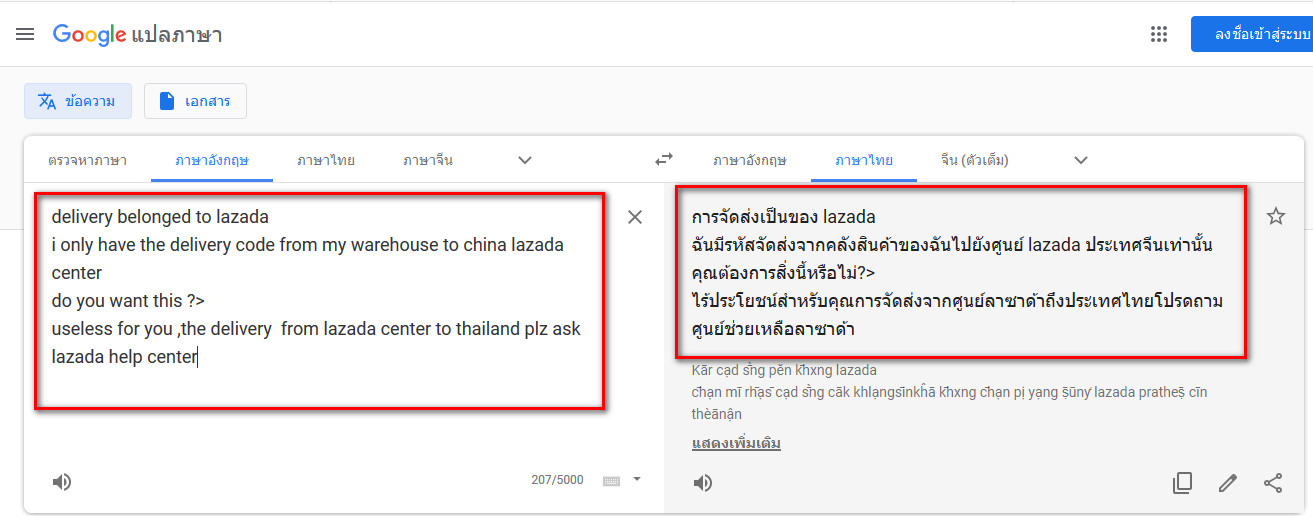Select ภาษาอังกฤษ as source language
This screenshot has width=1313, height=516.
pos(212,160)
